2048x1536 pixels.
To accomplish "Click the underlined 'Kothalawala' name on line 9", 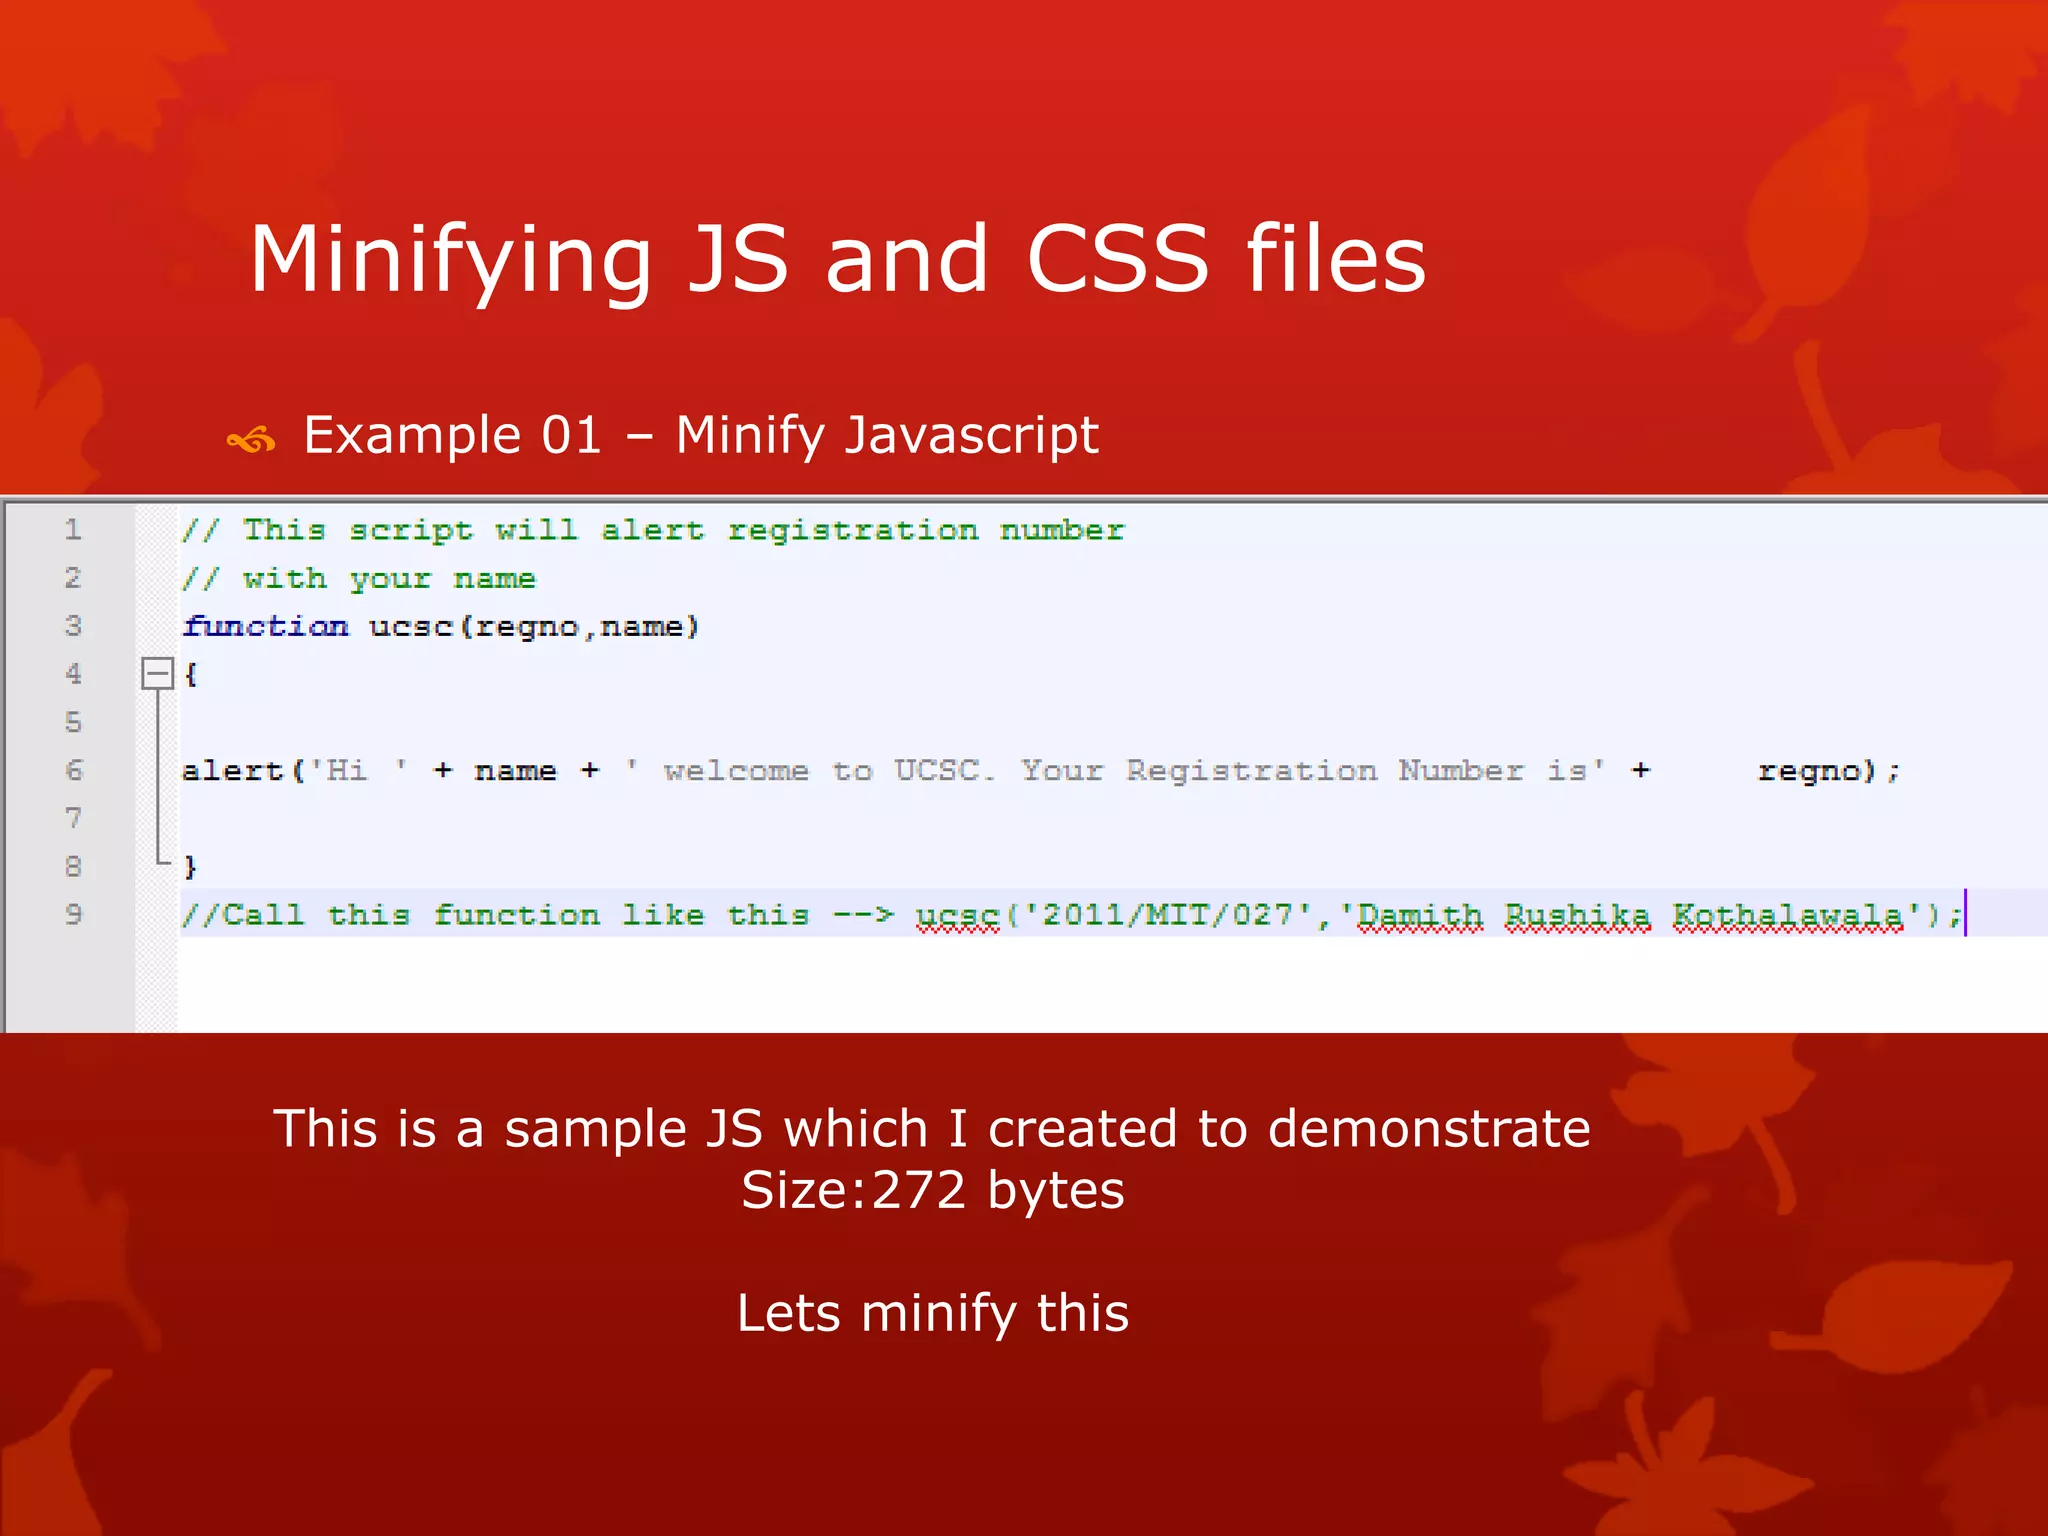I will [1788, 915].
